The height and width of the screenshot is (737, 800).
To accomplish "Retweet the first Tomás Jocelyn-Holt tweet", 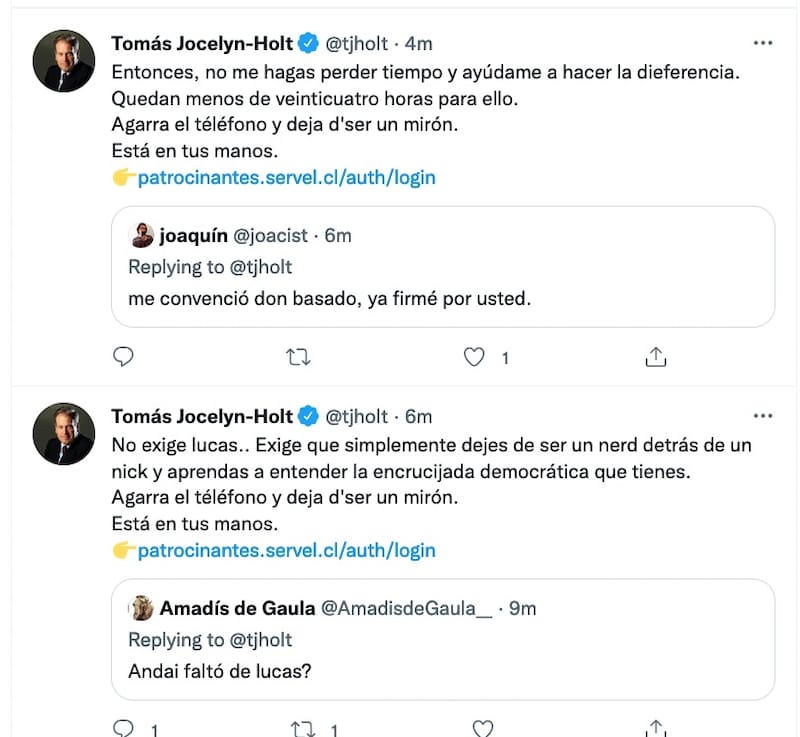I will pyautogui.click(x=299, y=356).
